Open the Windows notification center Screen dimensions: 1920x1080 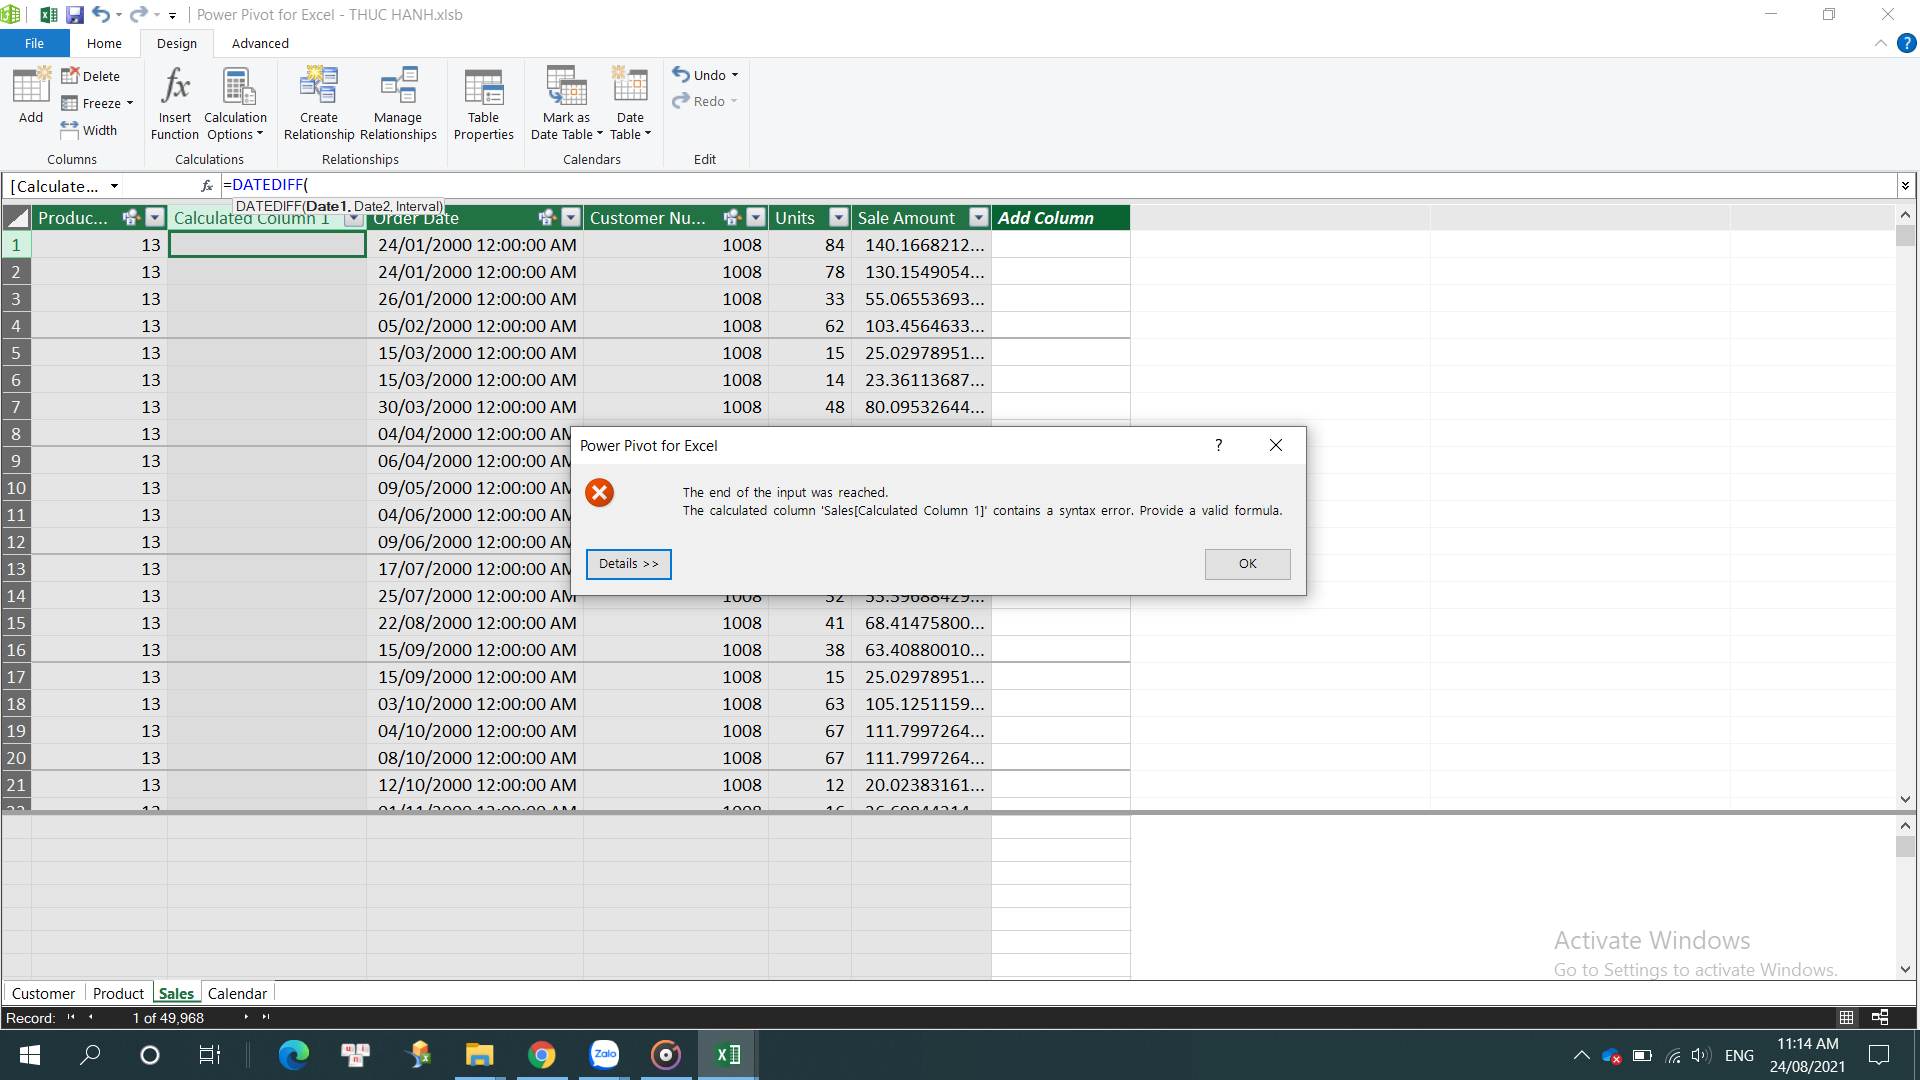pyautogui.click(x=1879, y=1055)
